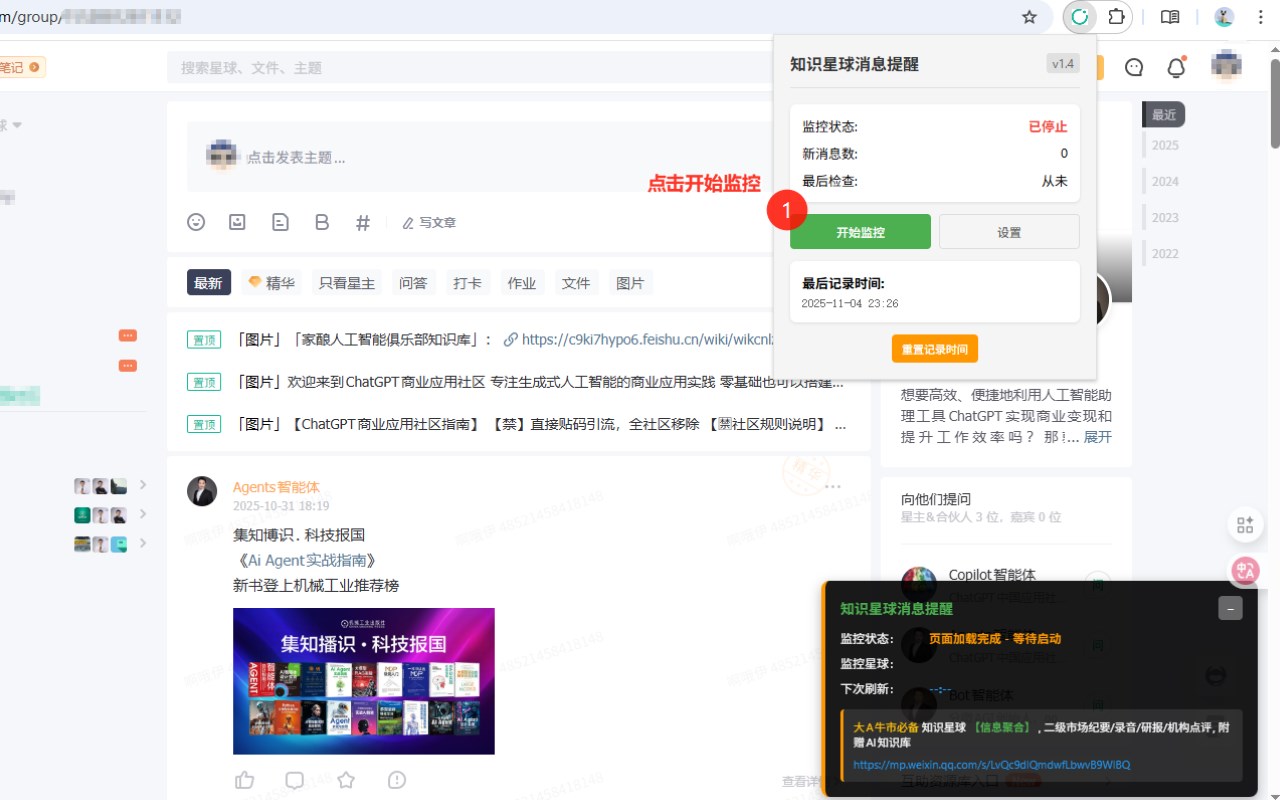The width and height of the screenshot is (1280, 800).
Task: Open the chat bubble icon beside the bell
Action: point(1134,67)
